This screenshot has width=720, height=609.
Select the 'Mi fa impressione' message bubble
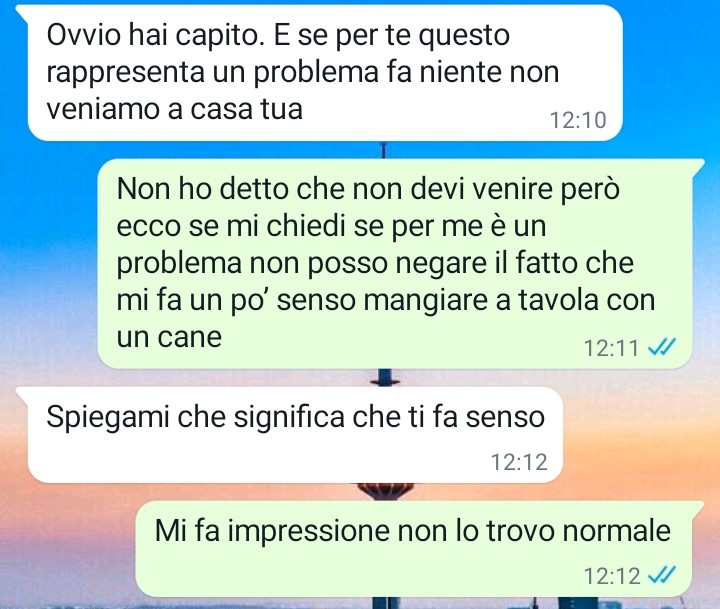[x=414, y=549]
